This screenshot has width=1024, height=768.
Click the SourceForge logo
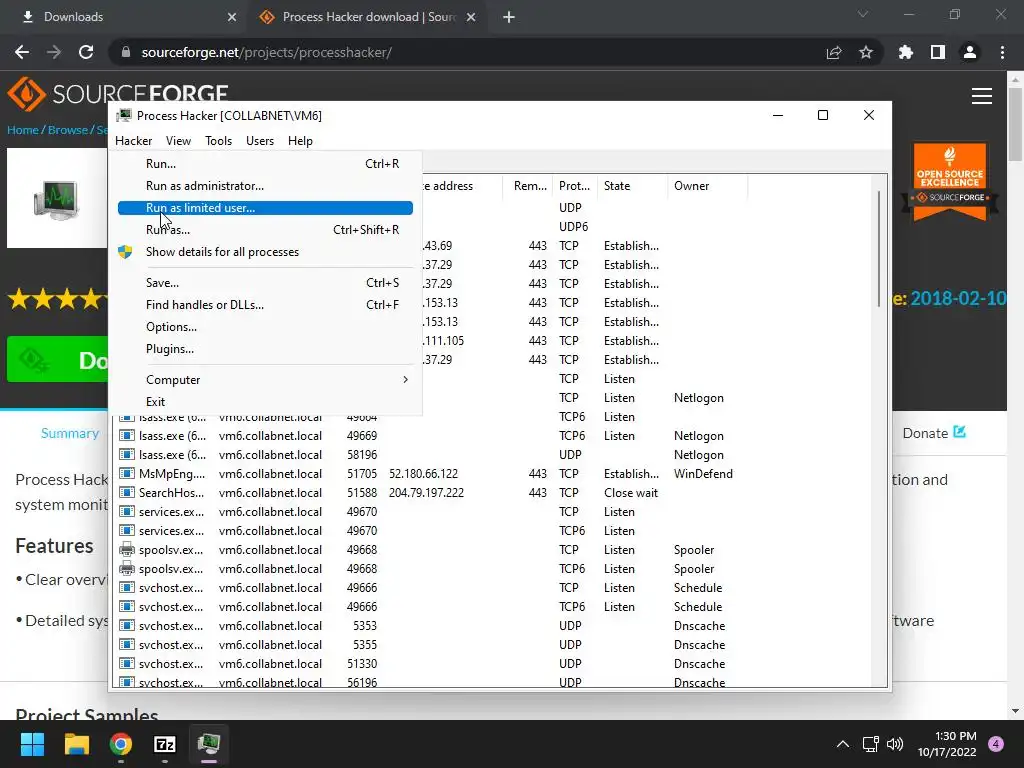click(118, 94)
